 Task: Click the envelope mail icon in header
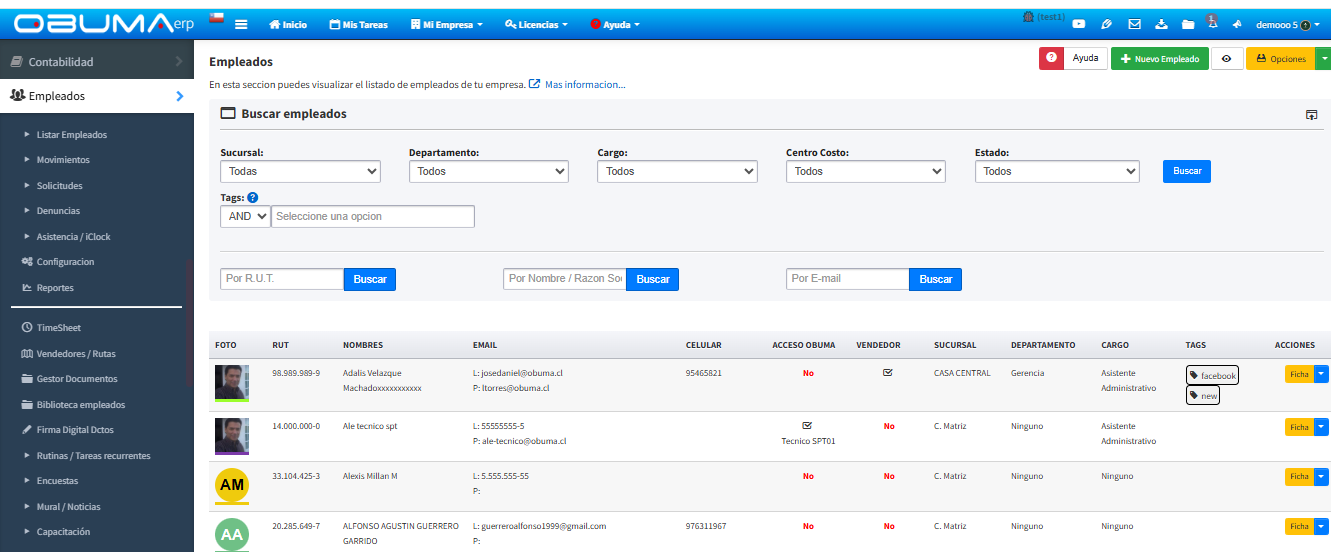tap(1134, 24)
